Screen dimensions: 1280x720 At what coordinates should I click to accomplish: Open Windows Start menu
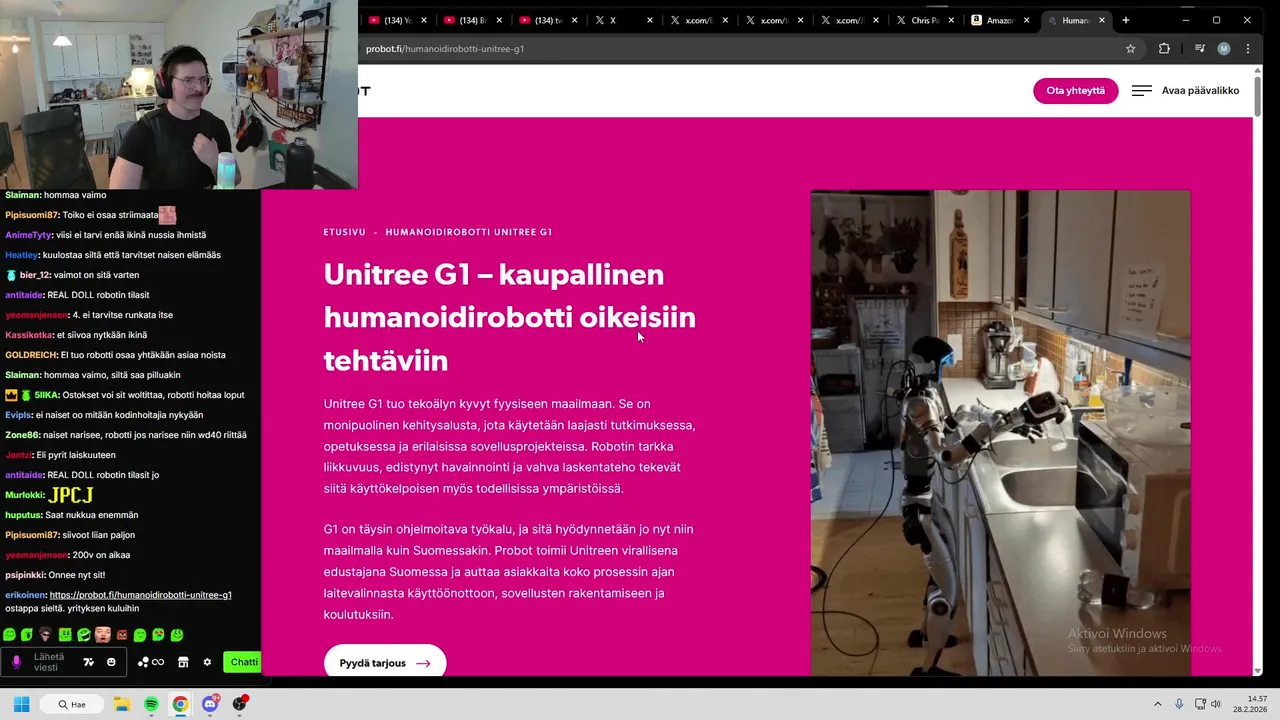pos(21,704)
